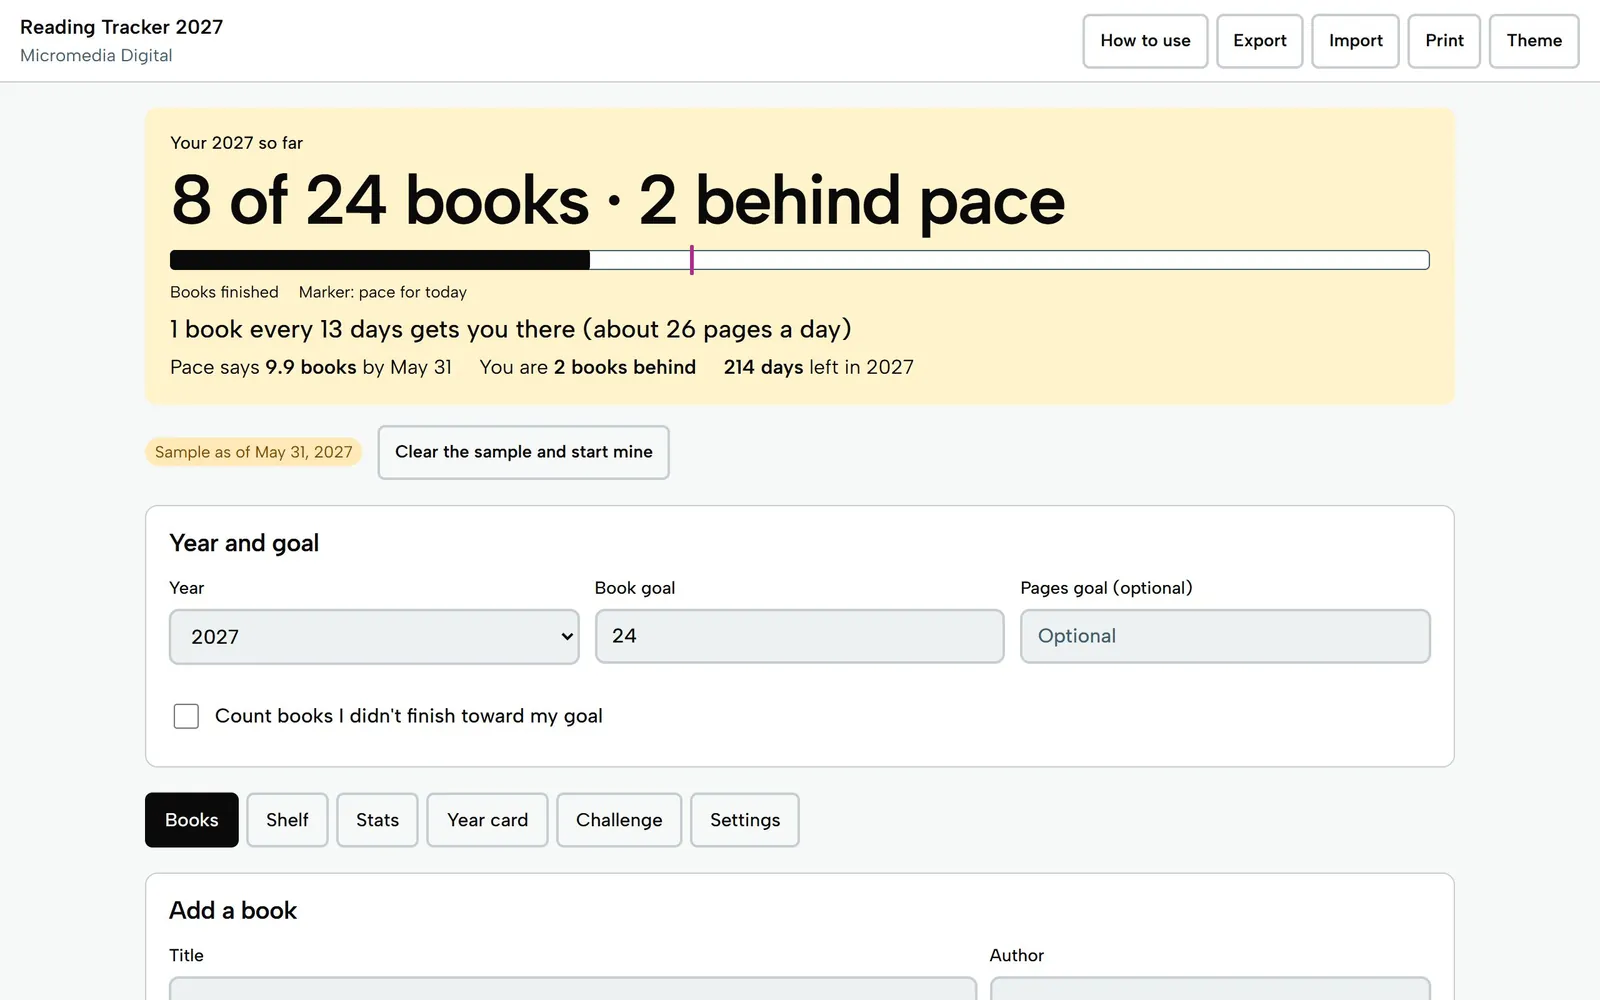Click the Export button
Image resolution: width=1600 pixels, height=1000 pixels.
click(x=1259, y=41)
